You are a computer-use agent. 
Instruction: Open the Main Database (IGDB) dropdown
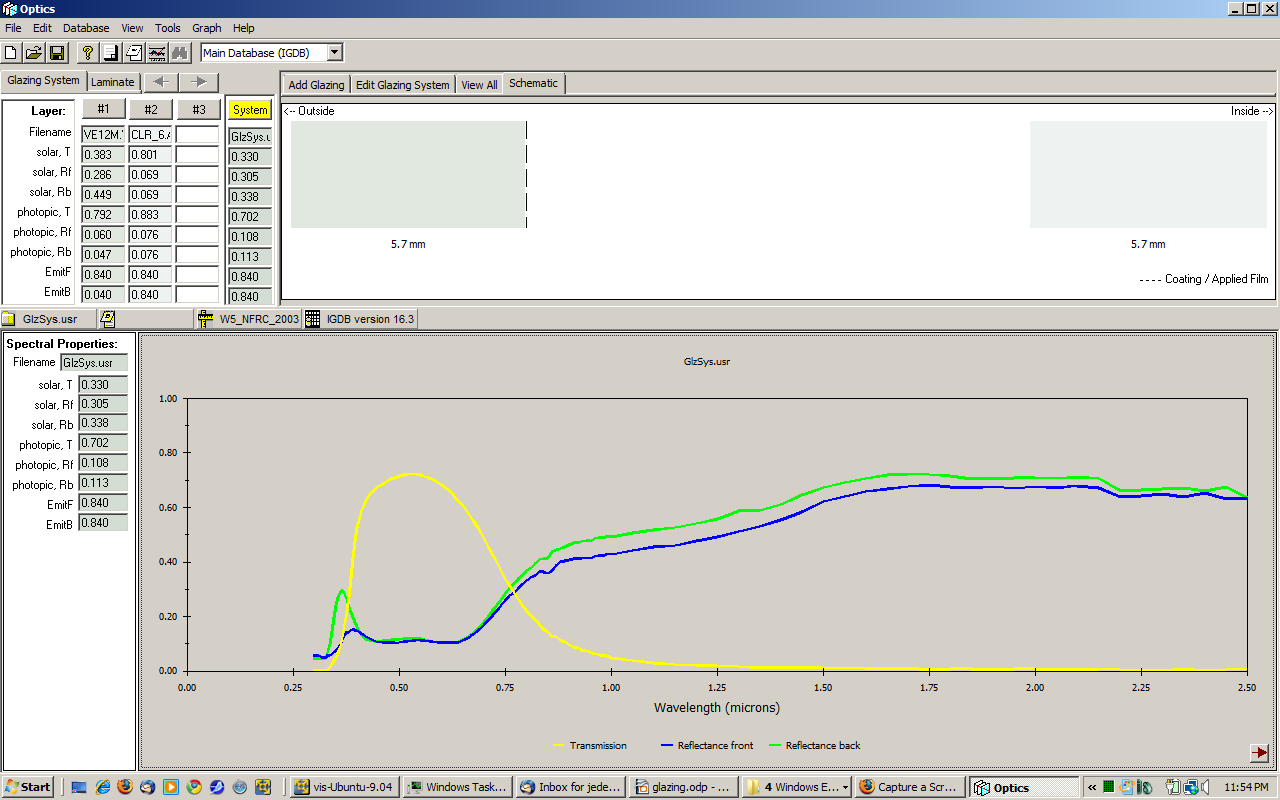(336, 52)
